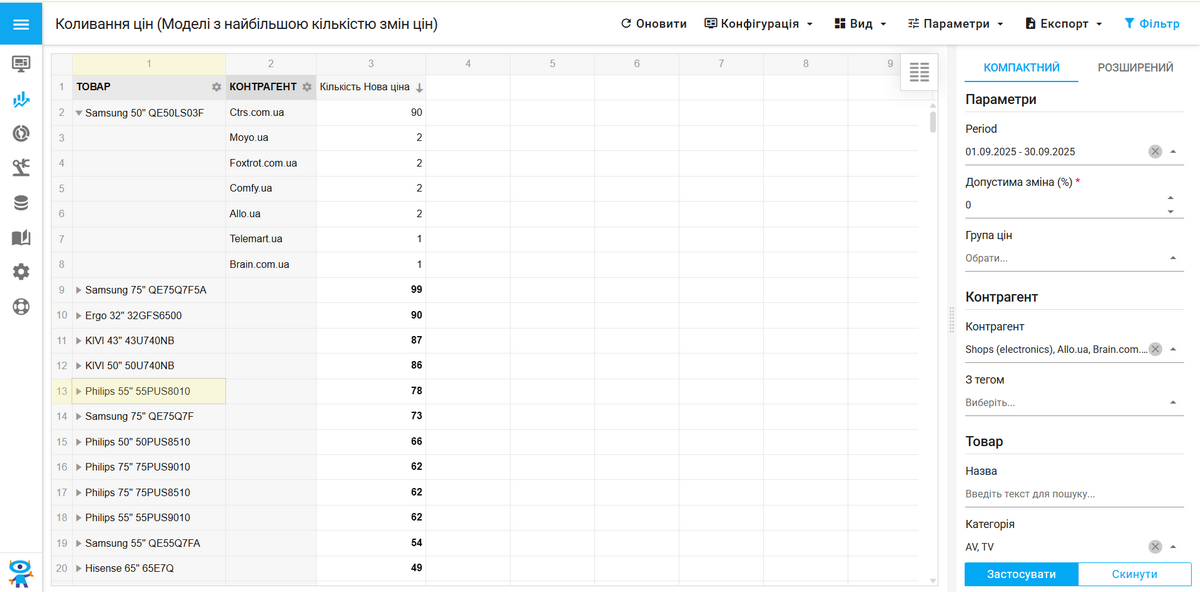
Task: Open the Конфігурація menu
Action: [x=758, y=23]
